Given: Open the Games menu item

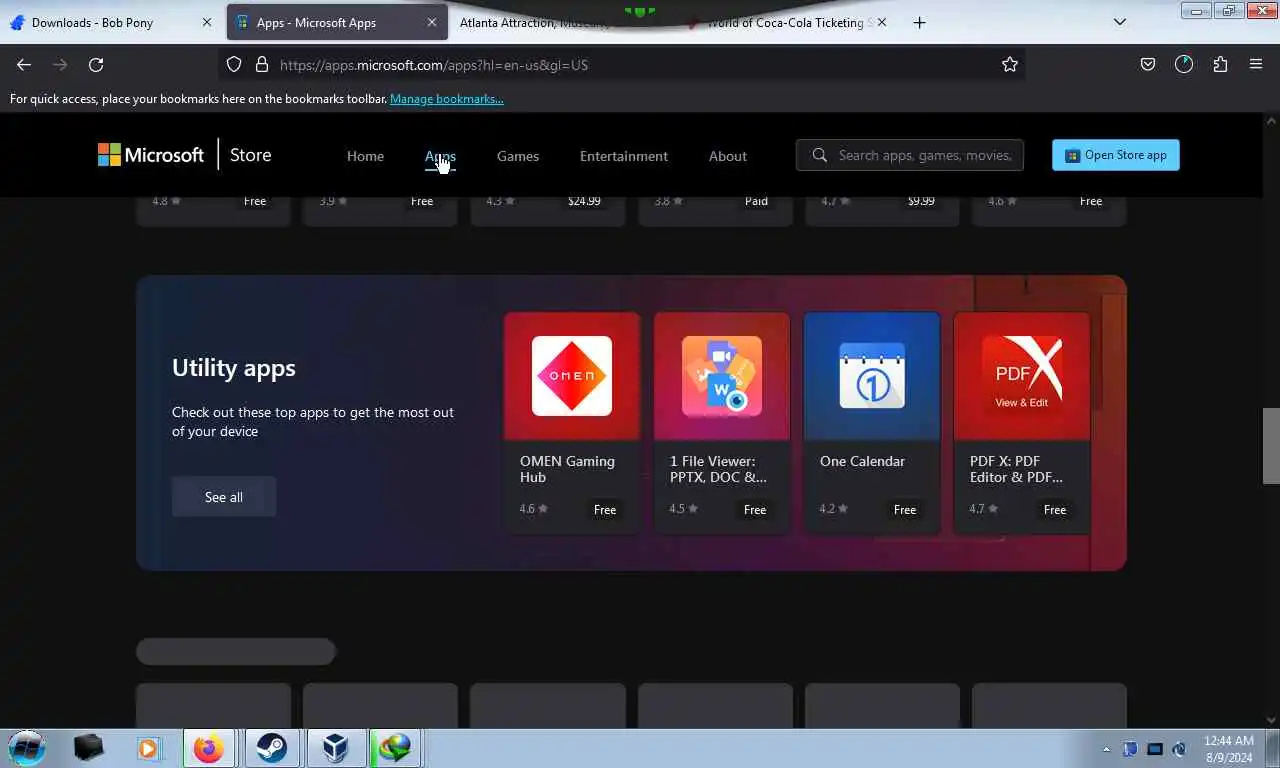Looking at the screenshot, I should (x=518, y=156).
